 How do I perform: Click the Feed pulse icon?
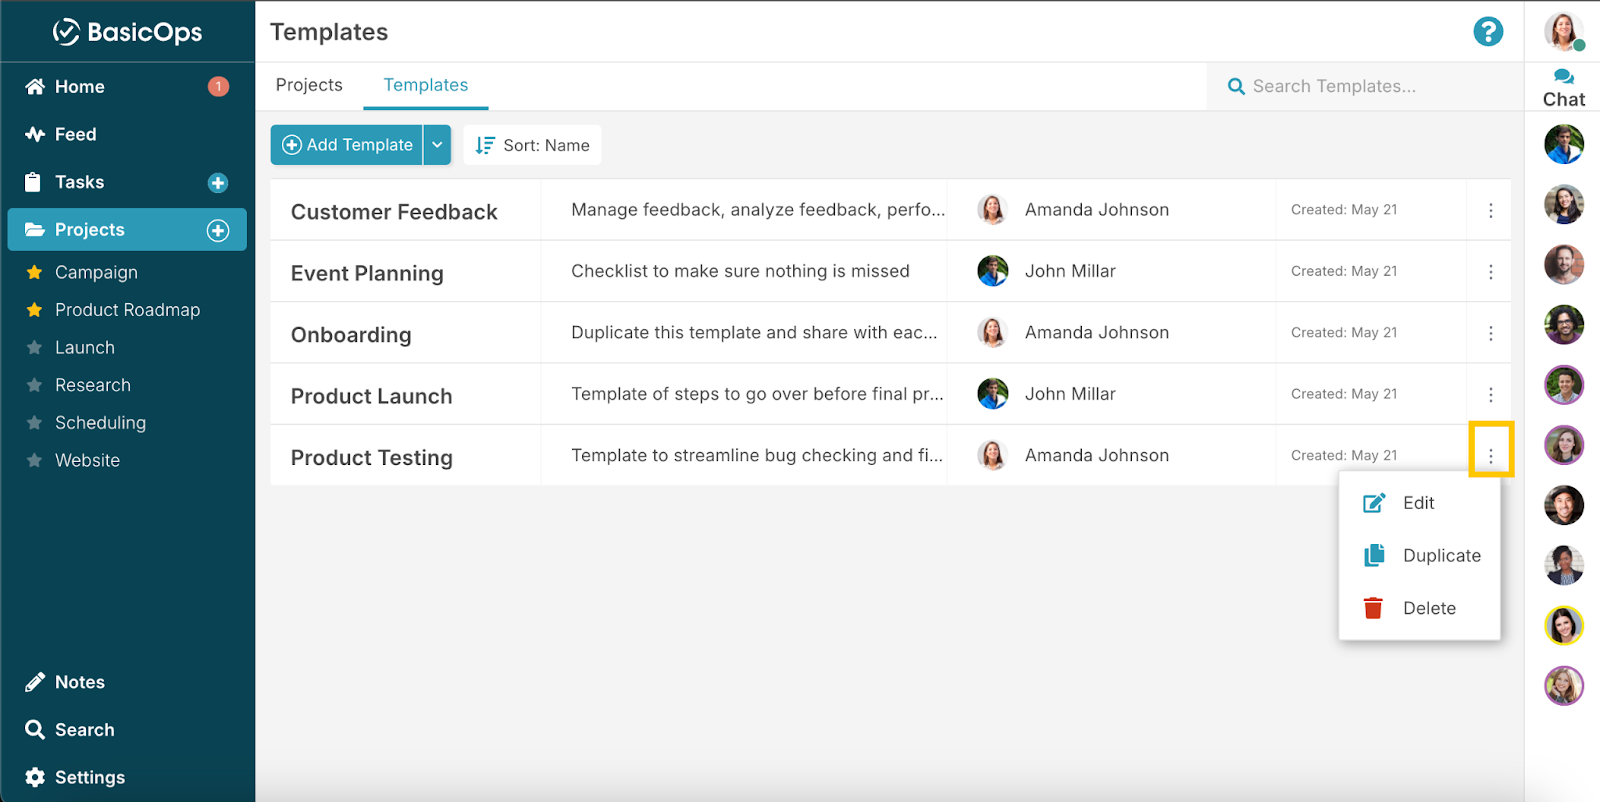pyautogui.click(x=35, y=134)
